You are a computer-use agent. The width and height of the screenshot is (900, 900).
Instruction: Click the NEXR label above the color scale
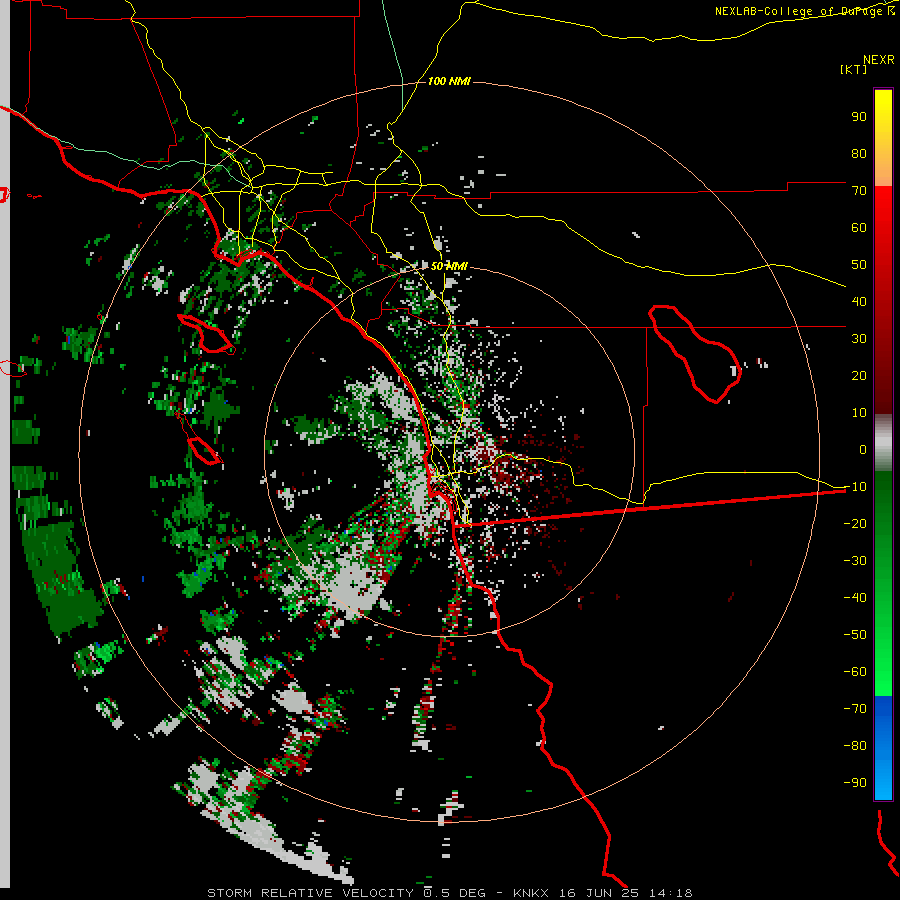click(879, 60)
